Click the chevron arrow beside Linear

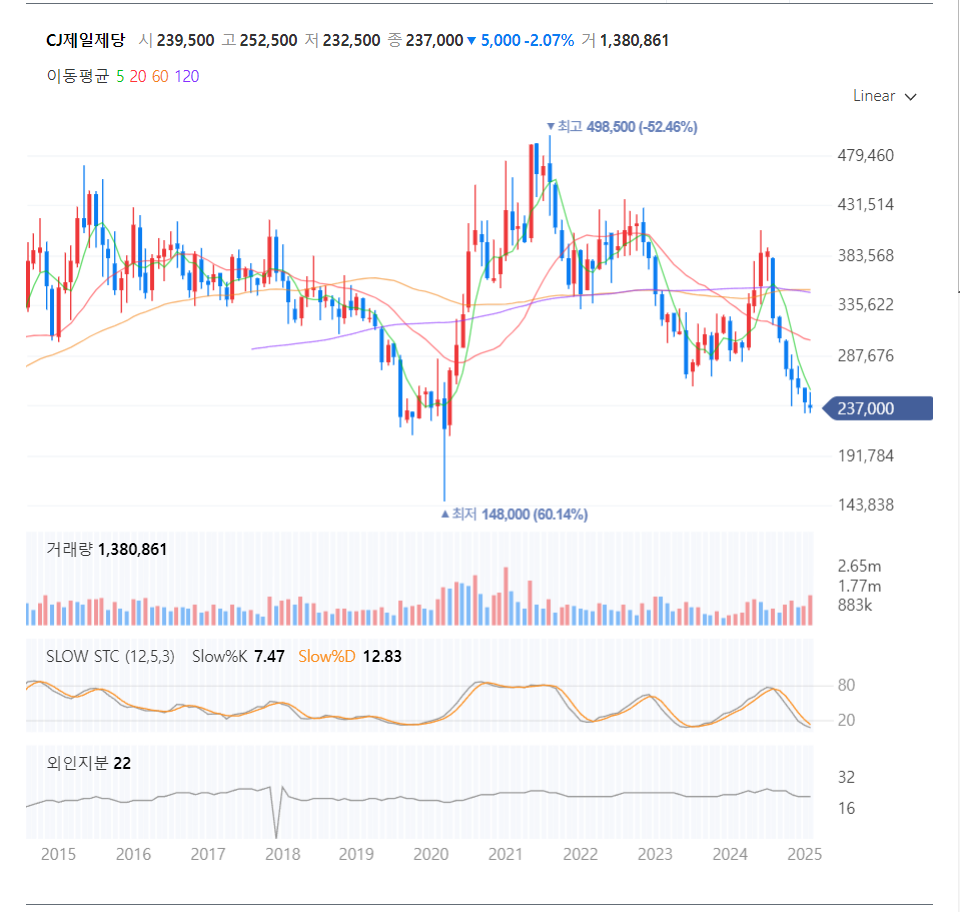pos(910,97)
